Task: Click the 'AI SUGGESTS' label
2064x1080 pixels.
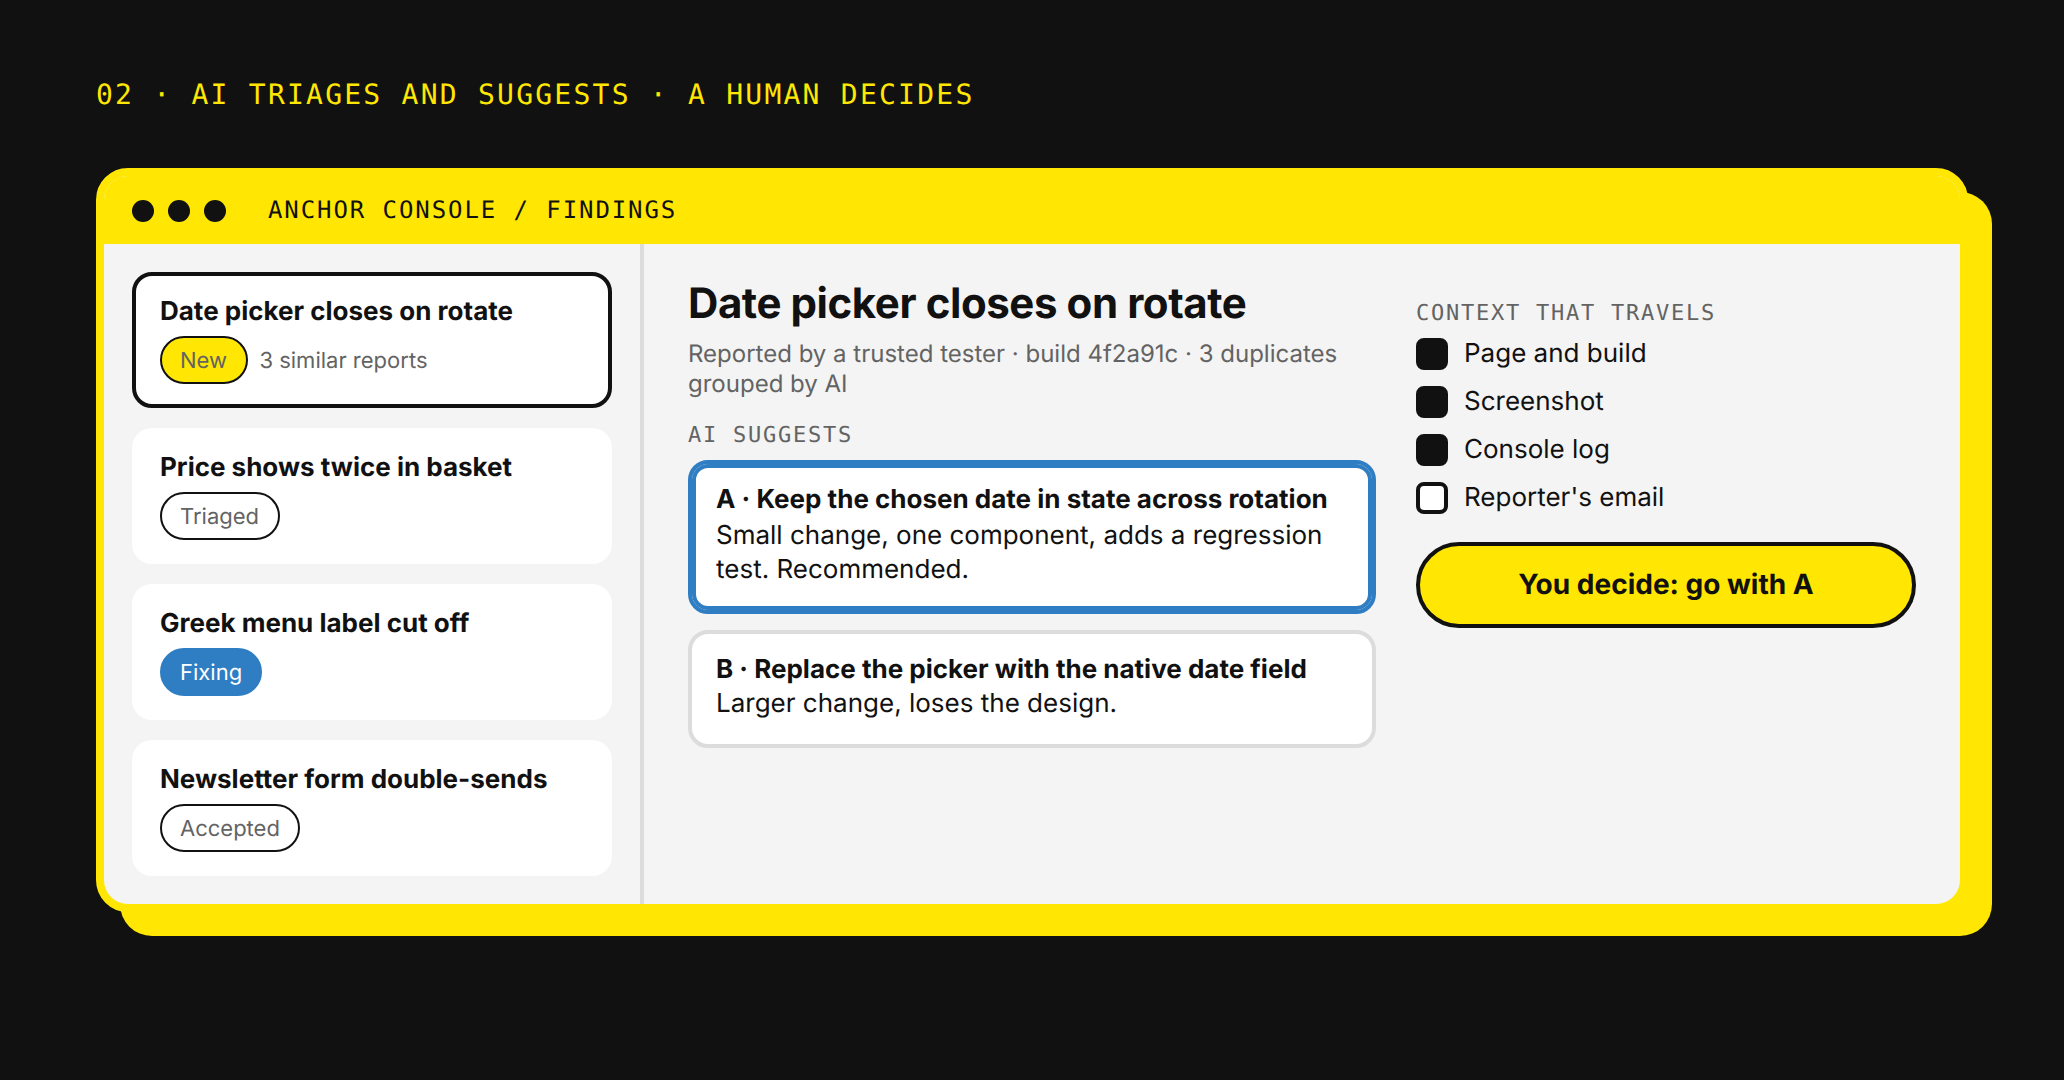Action: [770, 435]
